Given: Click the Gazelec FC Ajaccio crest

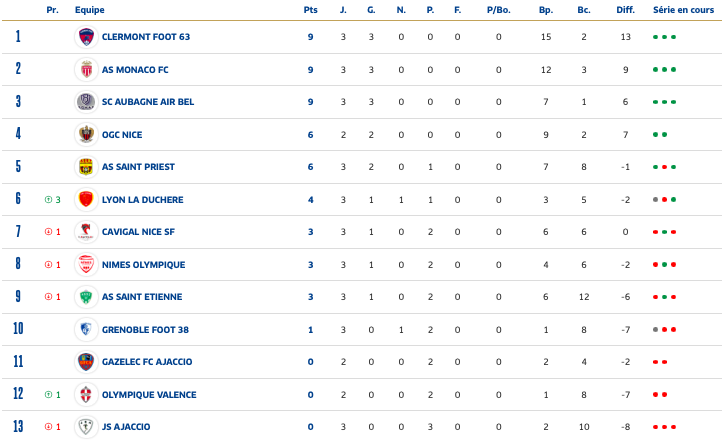Looking at the screenshot, I should pos(86,362).
